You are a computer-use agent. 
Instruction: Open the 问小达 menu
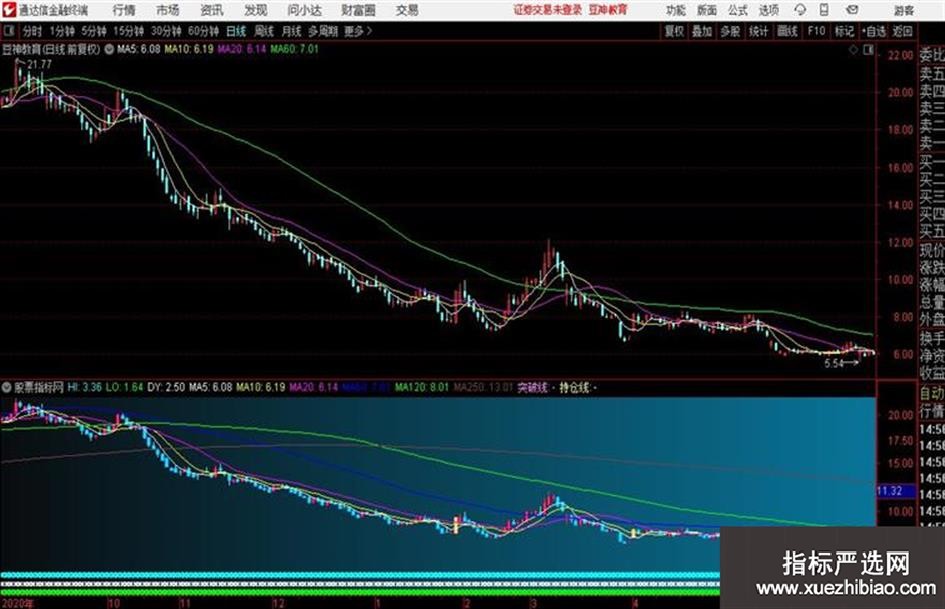(x=304, y=10)
